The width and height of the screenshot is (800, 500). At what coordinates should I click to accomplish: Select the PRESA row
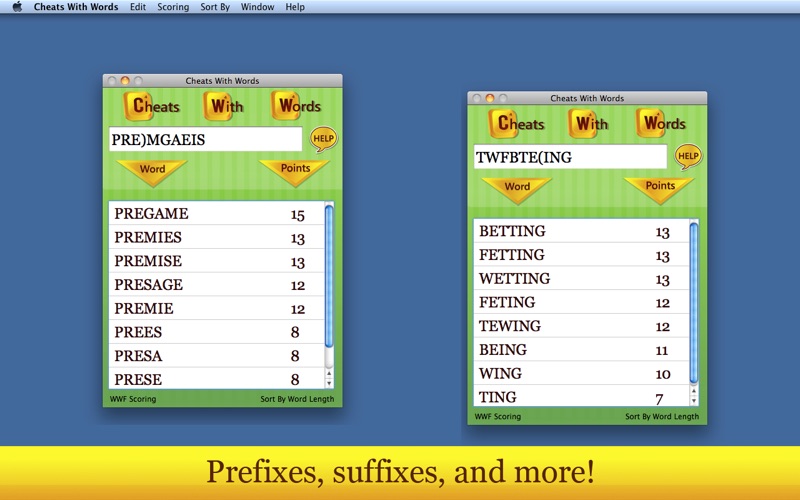[216, 356]
